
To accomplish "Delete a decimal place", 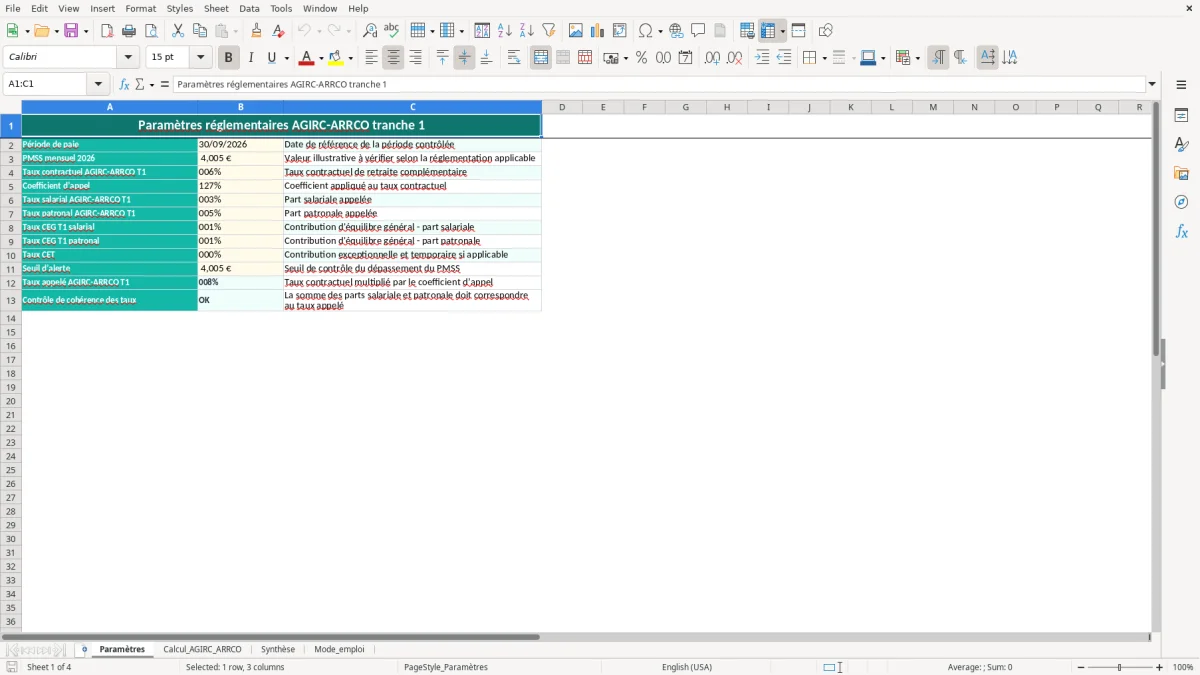I will [x=735, y=58].
